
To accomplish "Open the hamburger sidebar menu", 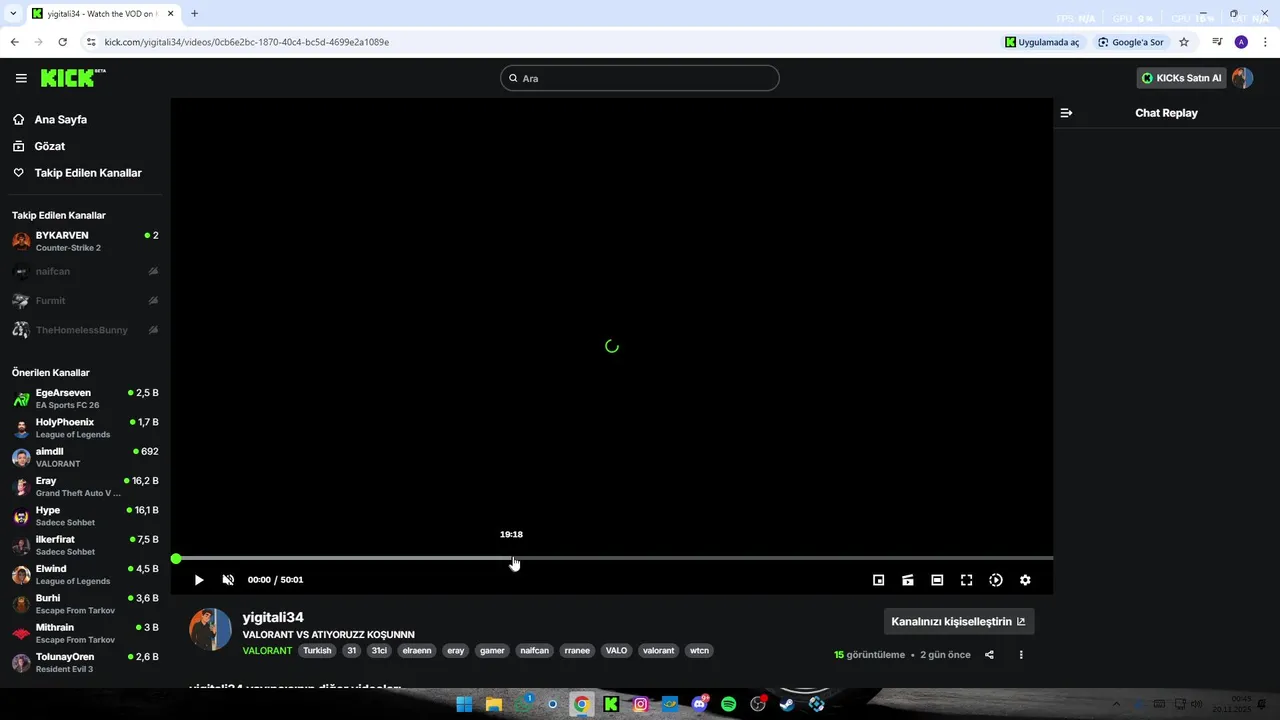I will pyautogui.click(x=21, y=78).
